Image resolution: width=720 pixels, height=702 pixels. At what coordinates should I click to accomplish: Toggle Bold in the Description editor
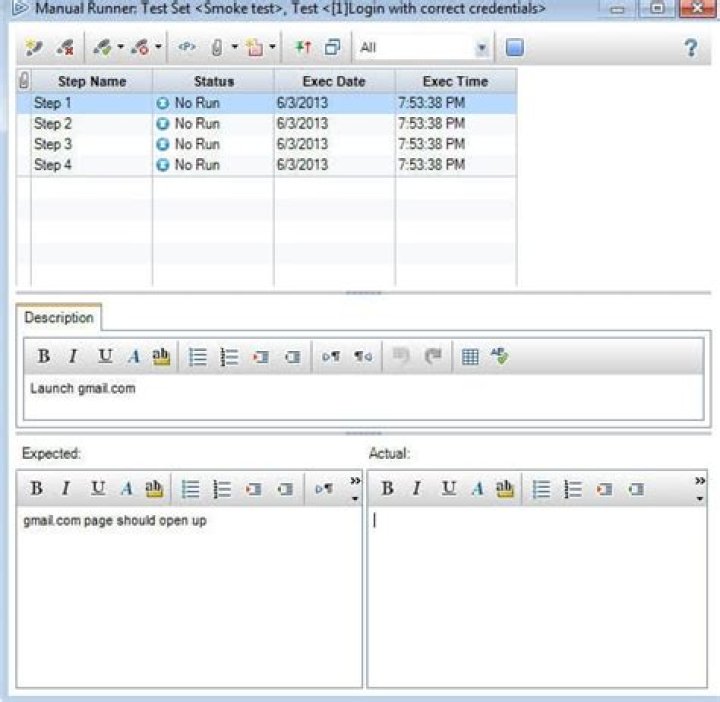coord(44,357)
